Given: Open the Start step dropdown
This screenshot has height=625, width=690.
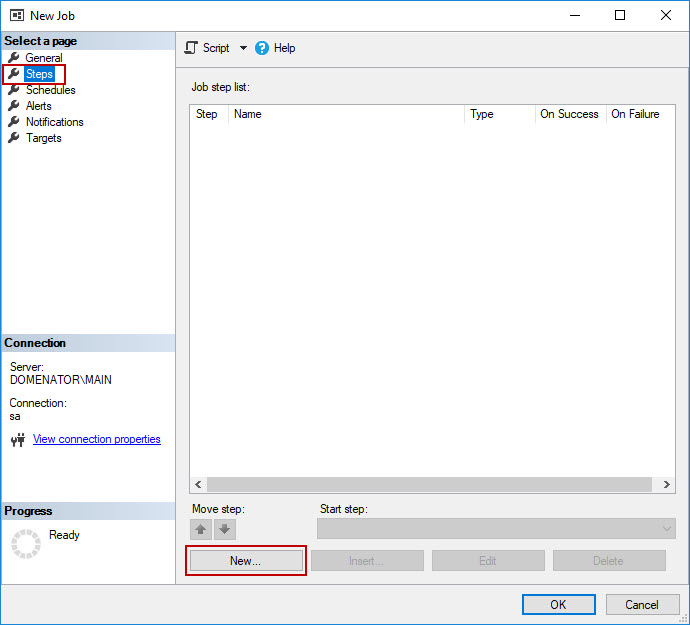Looking at the screenshot, I should [x=496, y=528].
